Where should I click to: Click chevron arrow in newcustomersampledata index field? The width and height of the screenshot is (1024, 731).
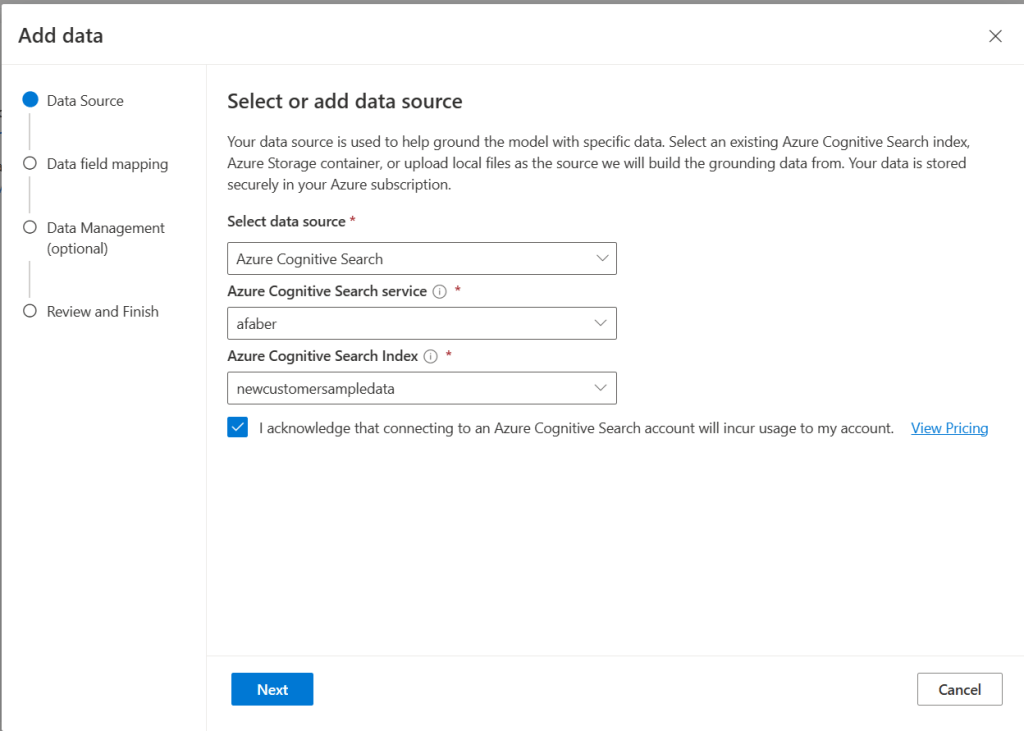(x=600, y=388)
